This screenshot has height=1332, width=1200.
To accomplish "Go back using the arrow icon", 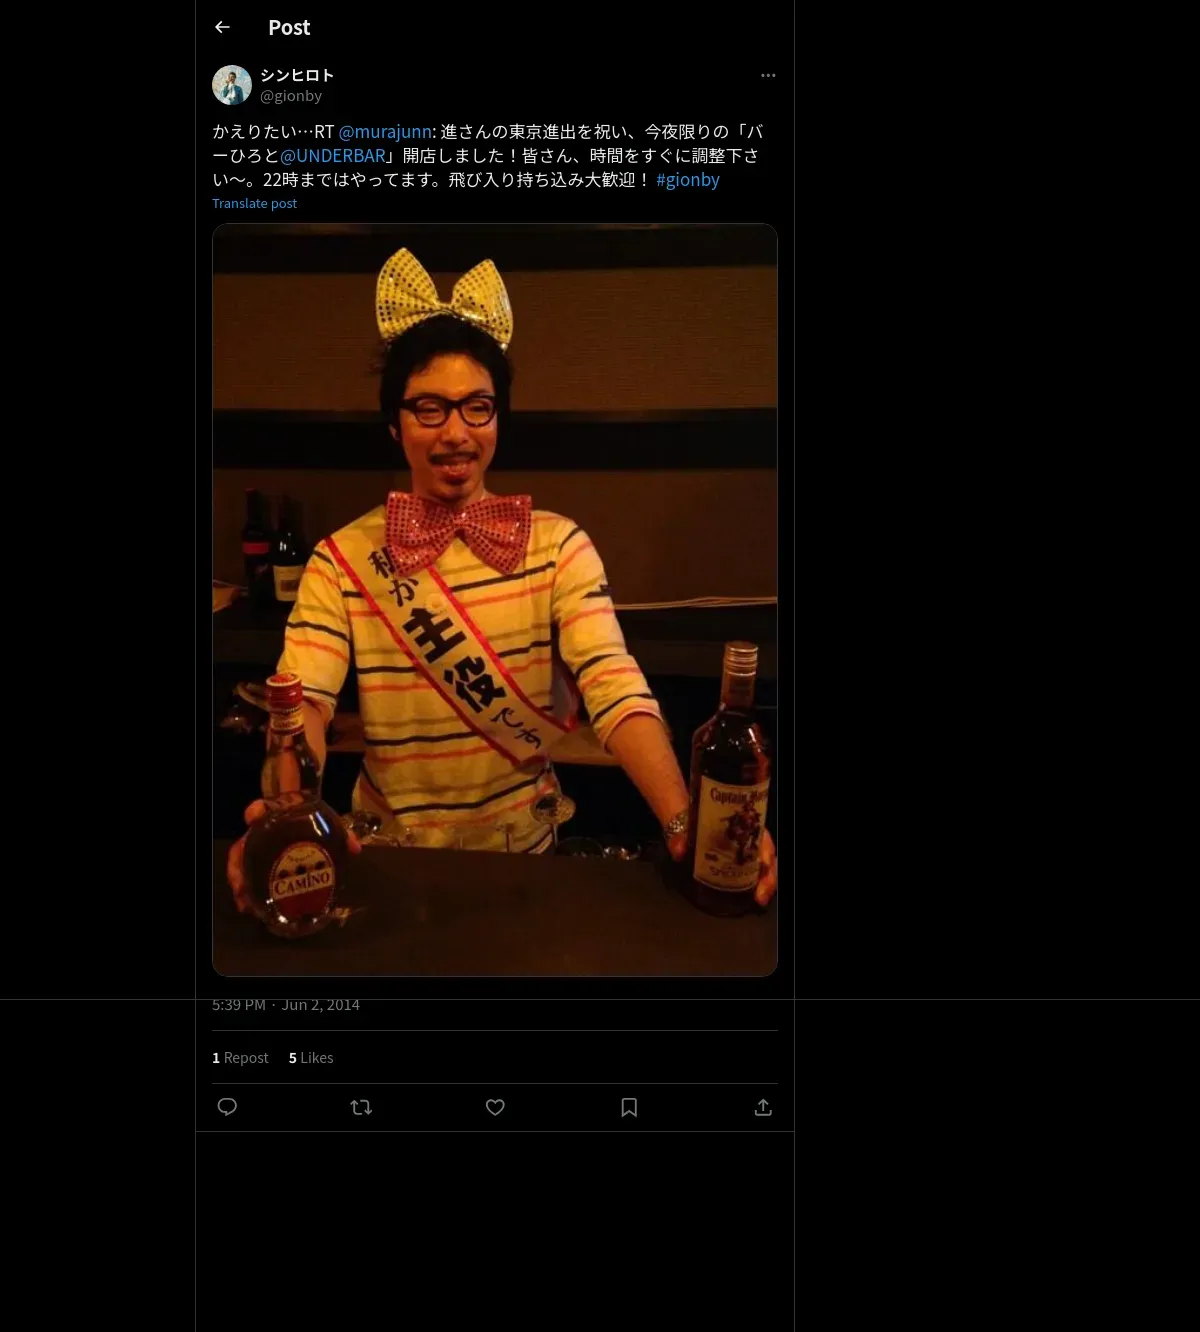I will [222, 27].
